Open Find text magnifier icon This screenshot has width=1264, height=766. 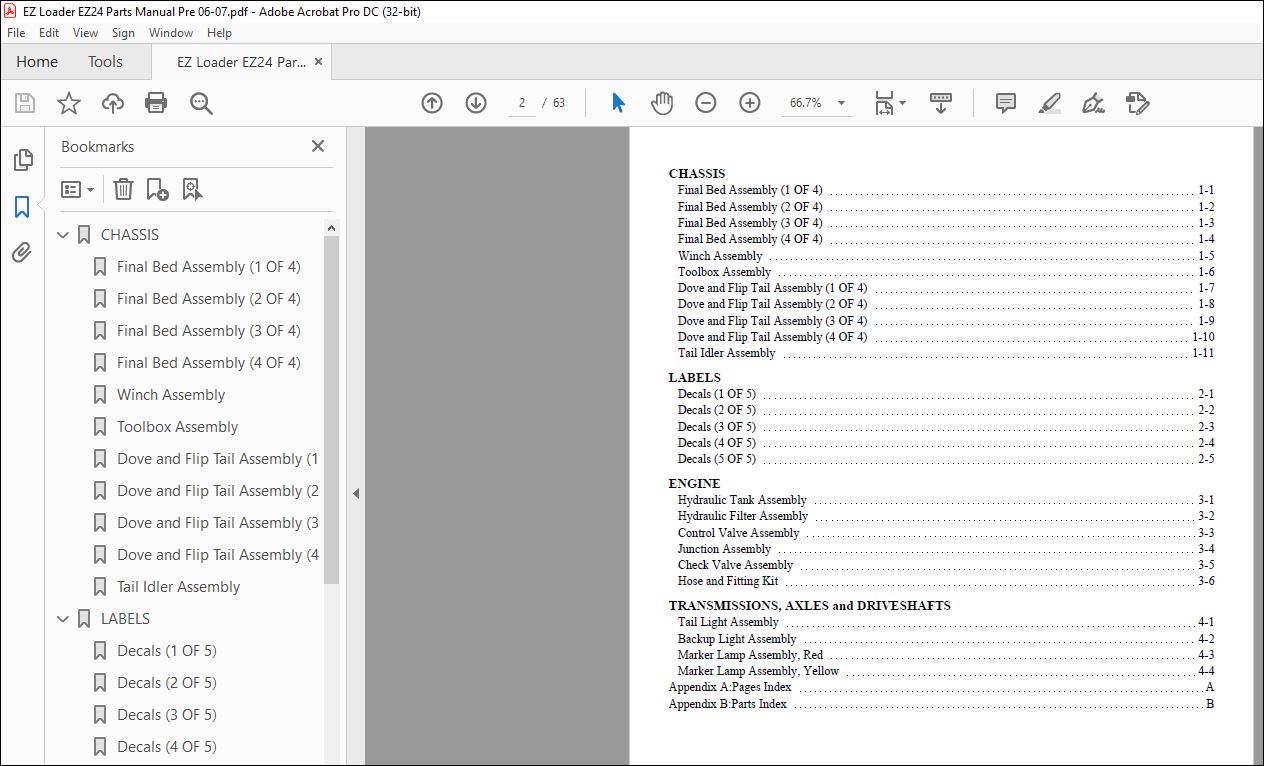pyautogui.click(x=201, y=103)
